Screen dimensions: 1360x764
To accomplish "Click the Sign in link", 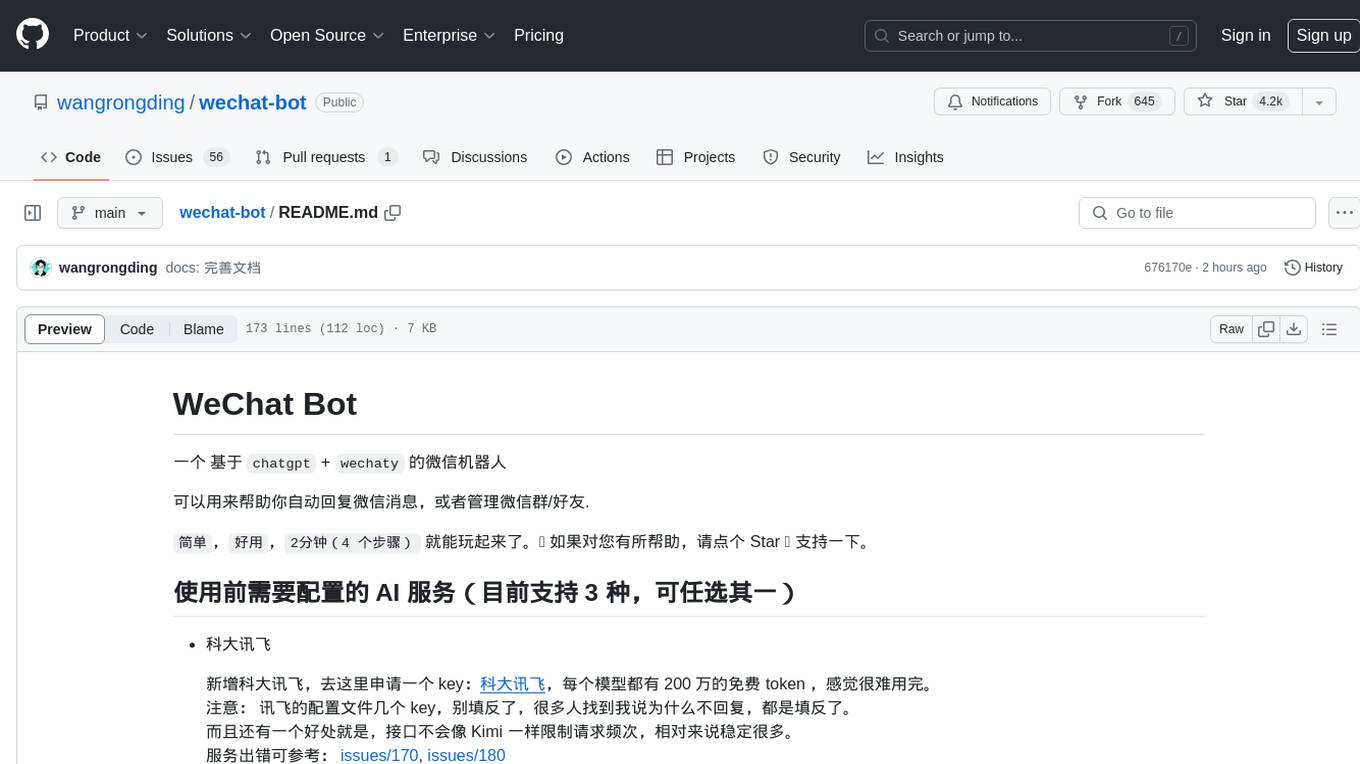I will click(1245, 35).
